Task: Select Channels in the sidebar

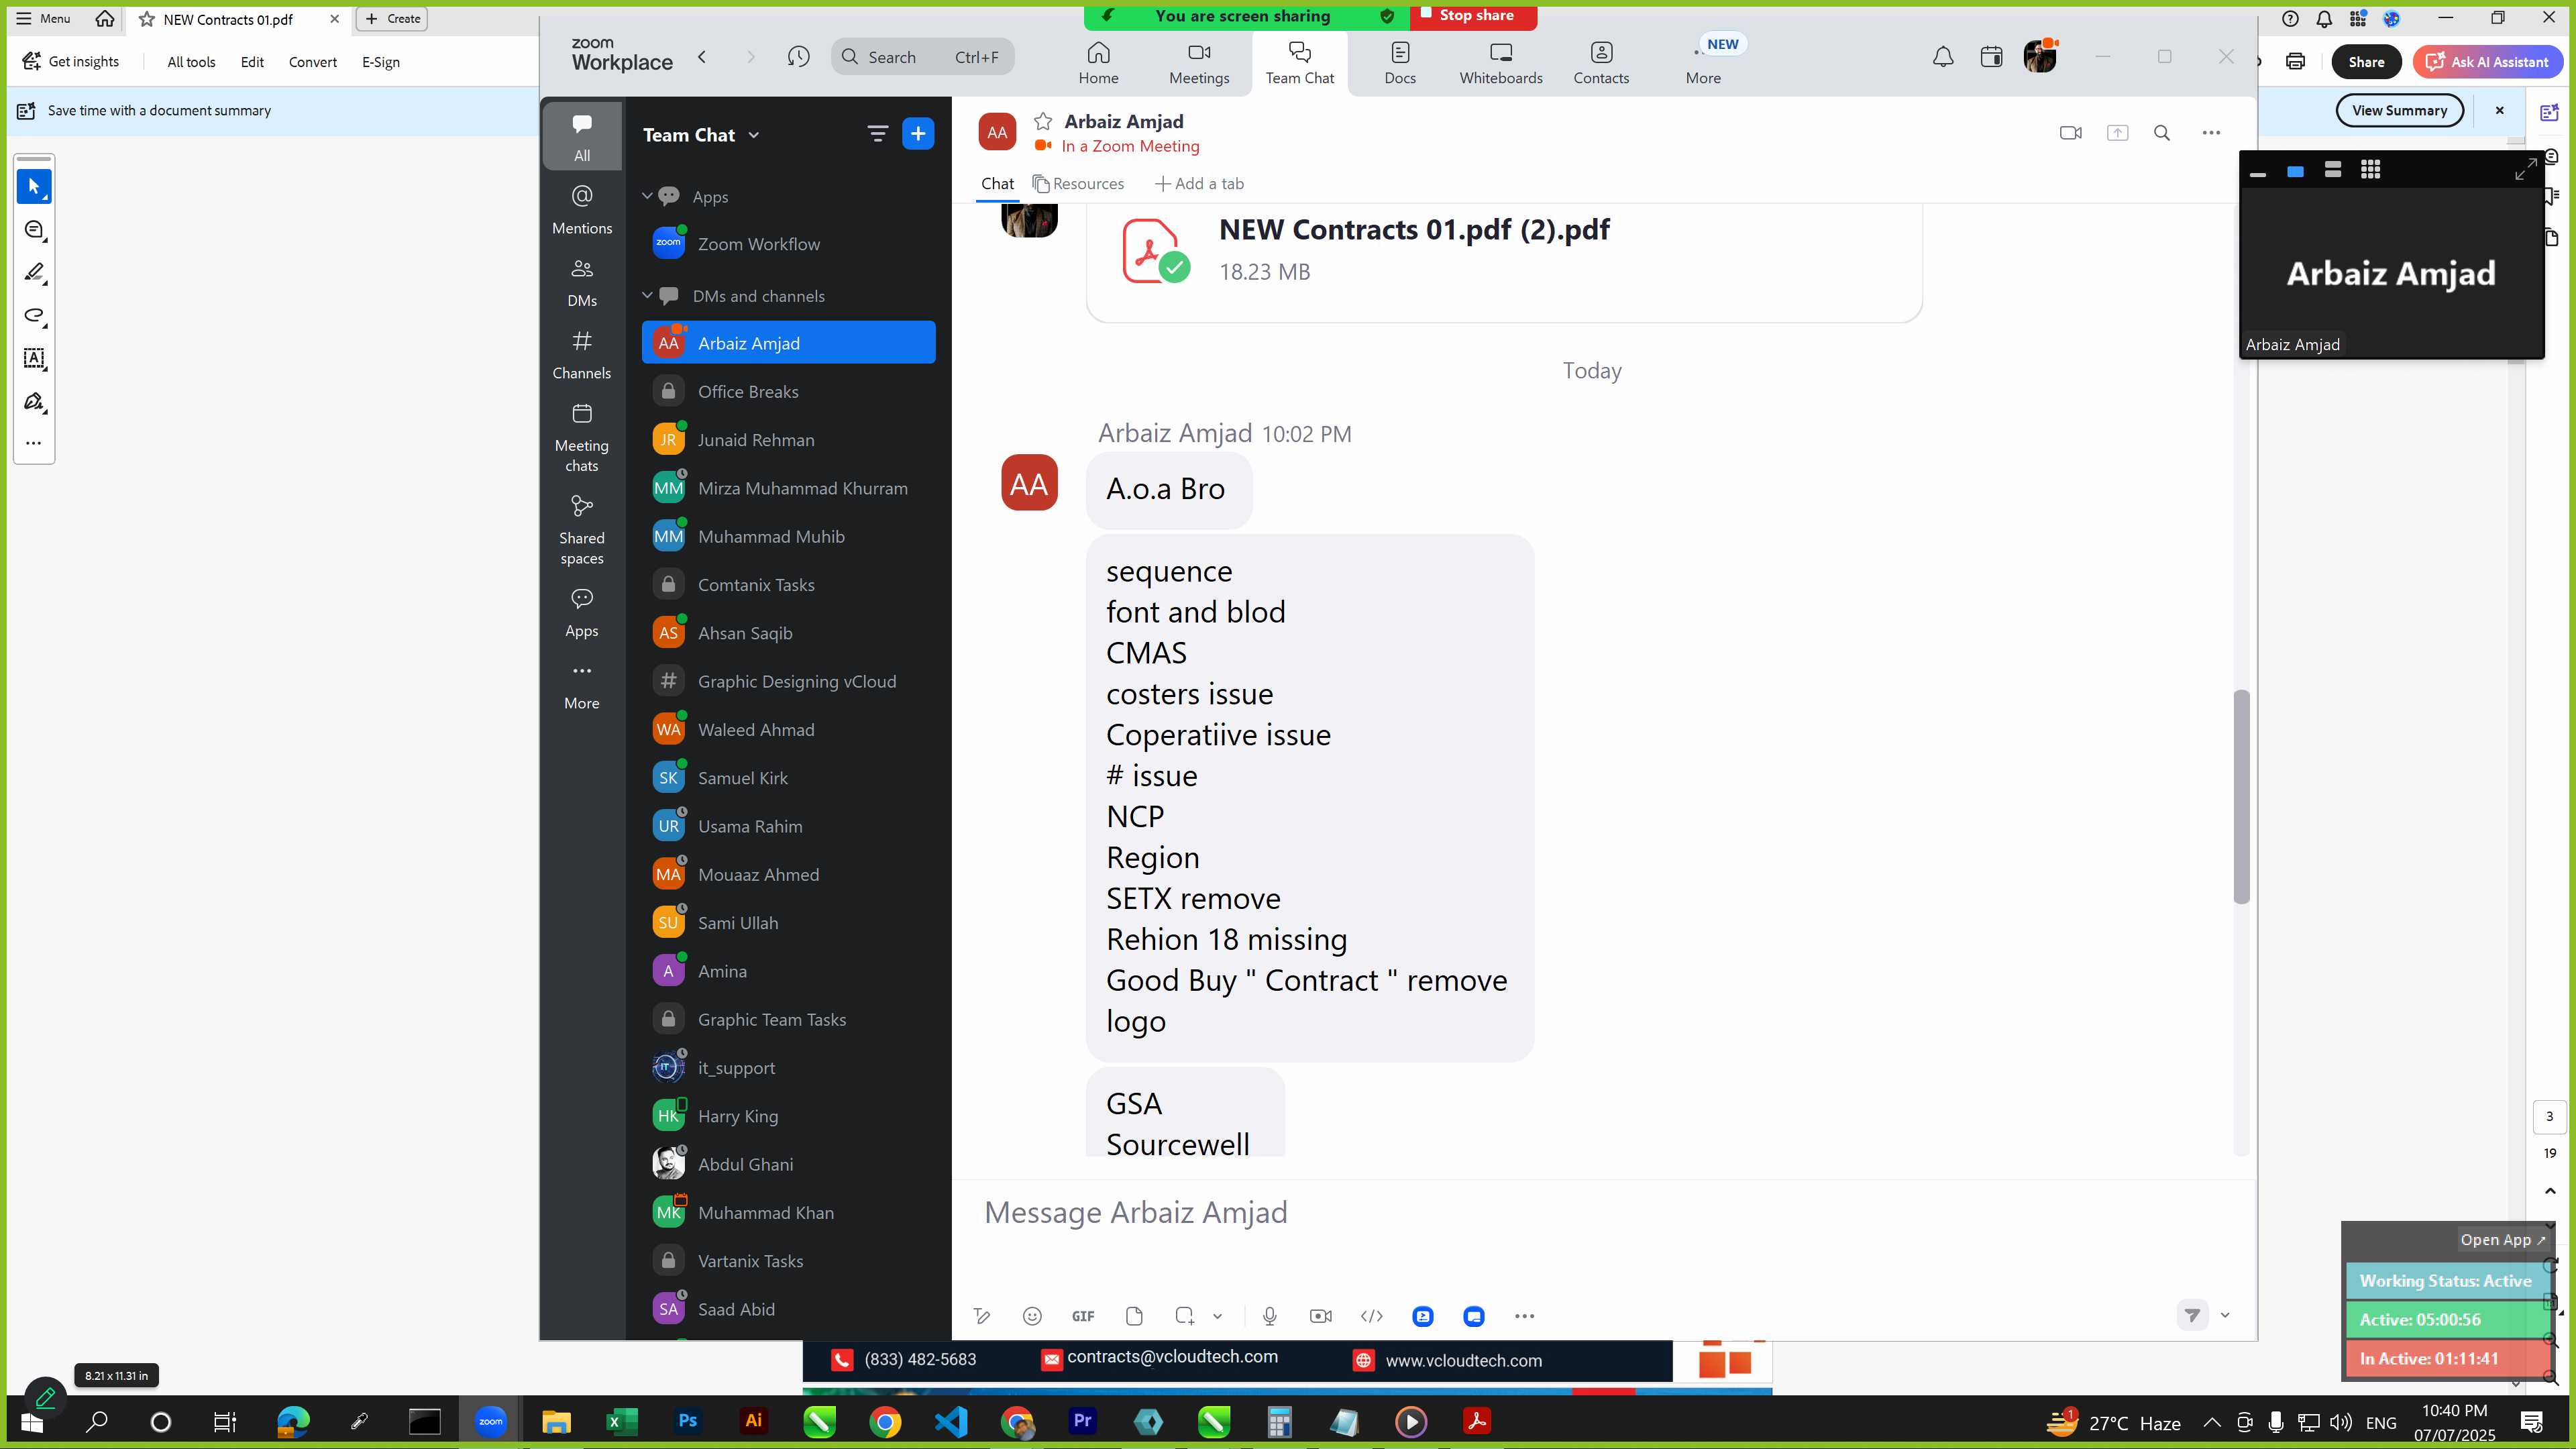Action: pyautogui.click(x=582, y=354)
